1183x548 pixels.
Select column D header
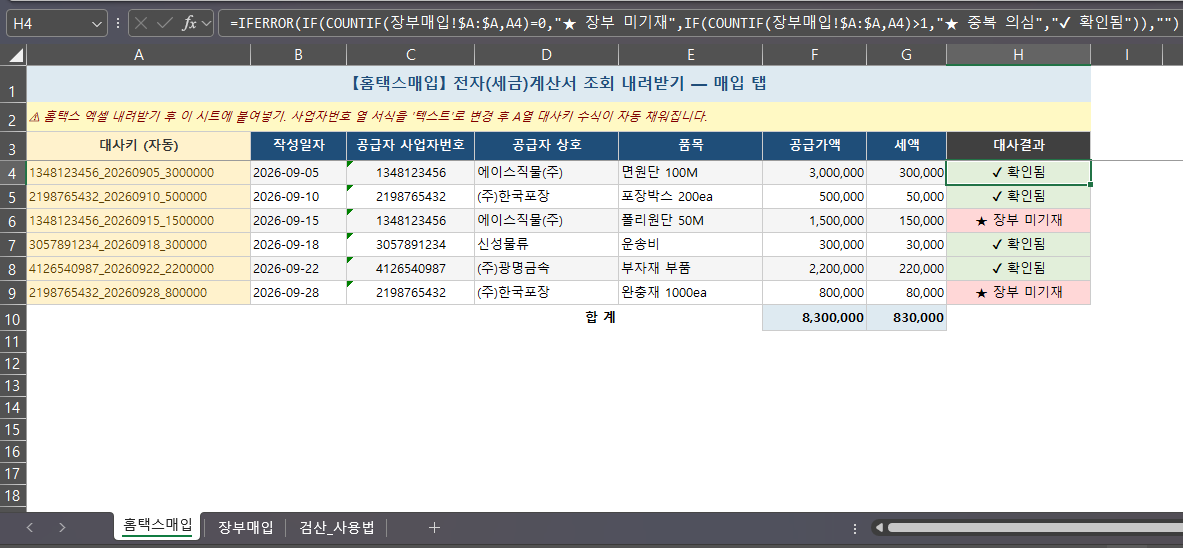click(546, 54)
